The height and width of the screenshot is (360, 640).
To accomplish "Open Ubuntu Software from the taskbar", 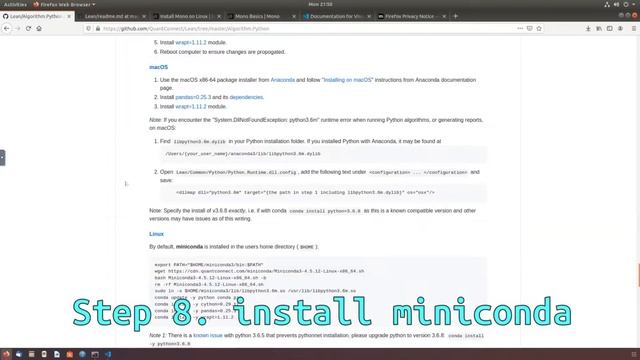I will [70, 354].
